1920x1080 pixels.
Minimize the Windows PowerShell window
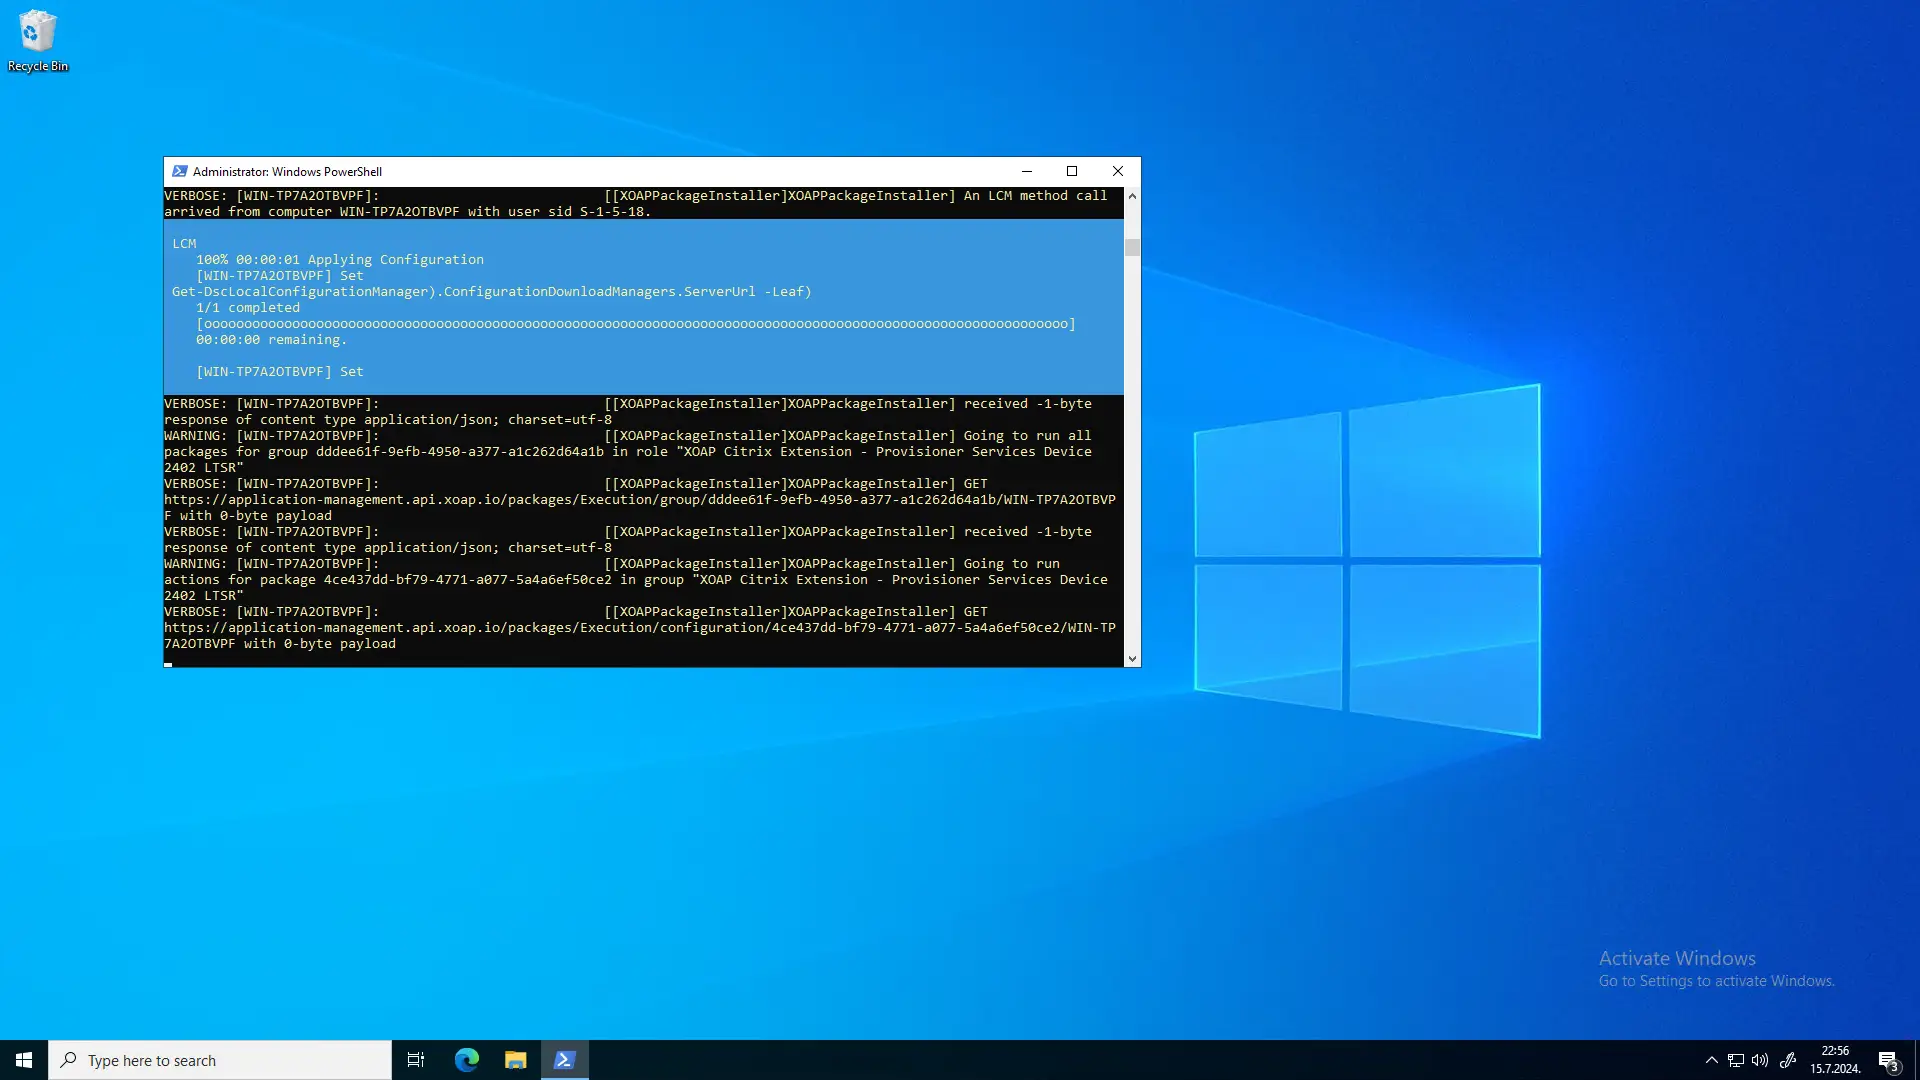click(x=1026, y=171)
